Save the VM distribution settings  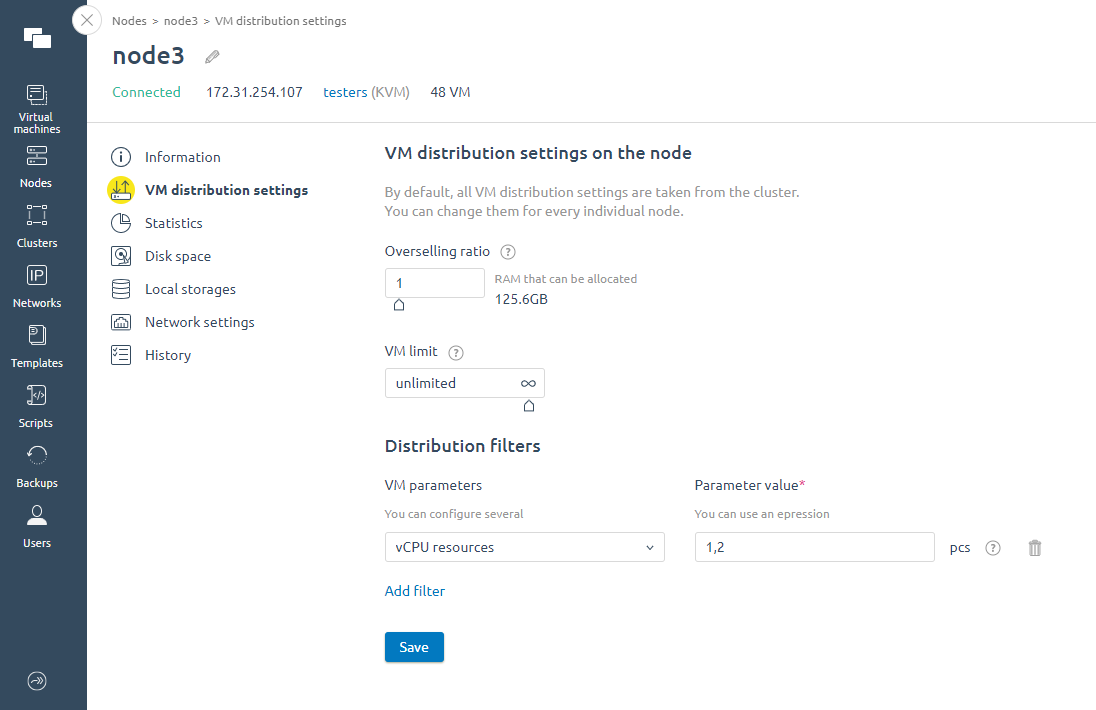click(413, 647)
